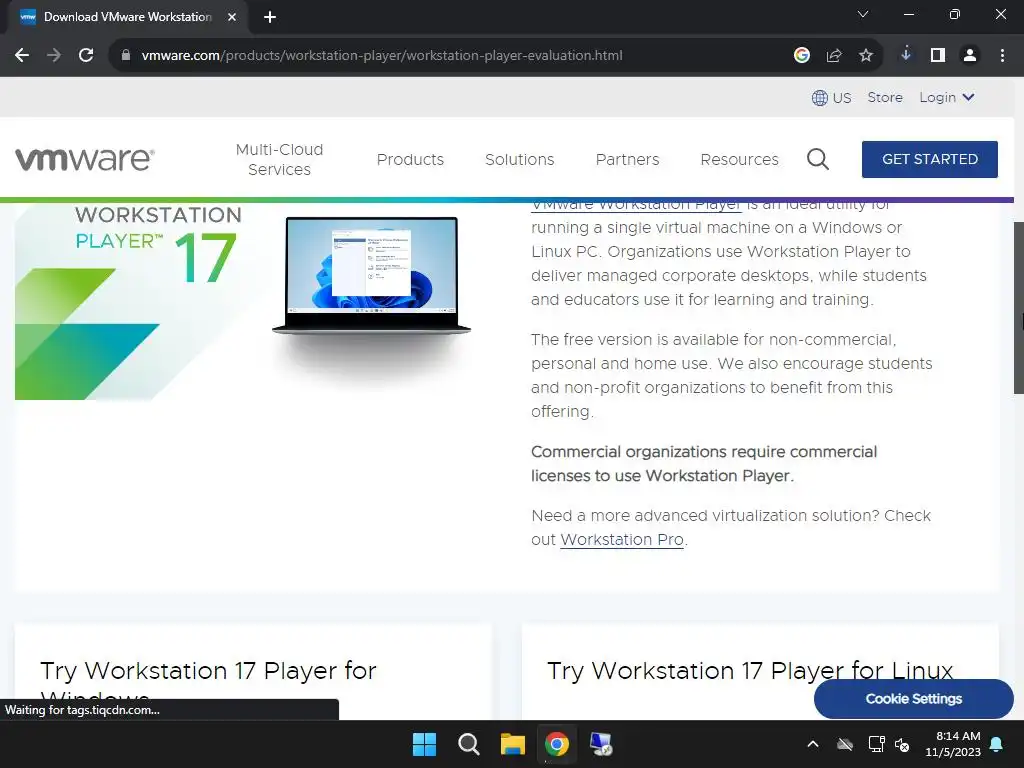Open File Explorer from taskbar
The width and height of the screenshot is (1024, 768).
point(513,744)
